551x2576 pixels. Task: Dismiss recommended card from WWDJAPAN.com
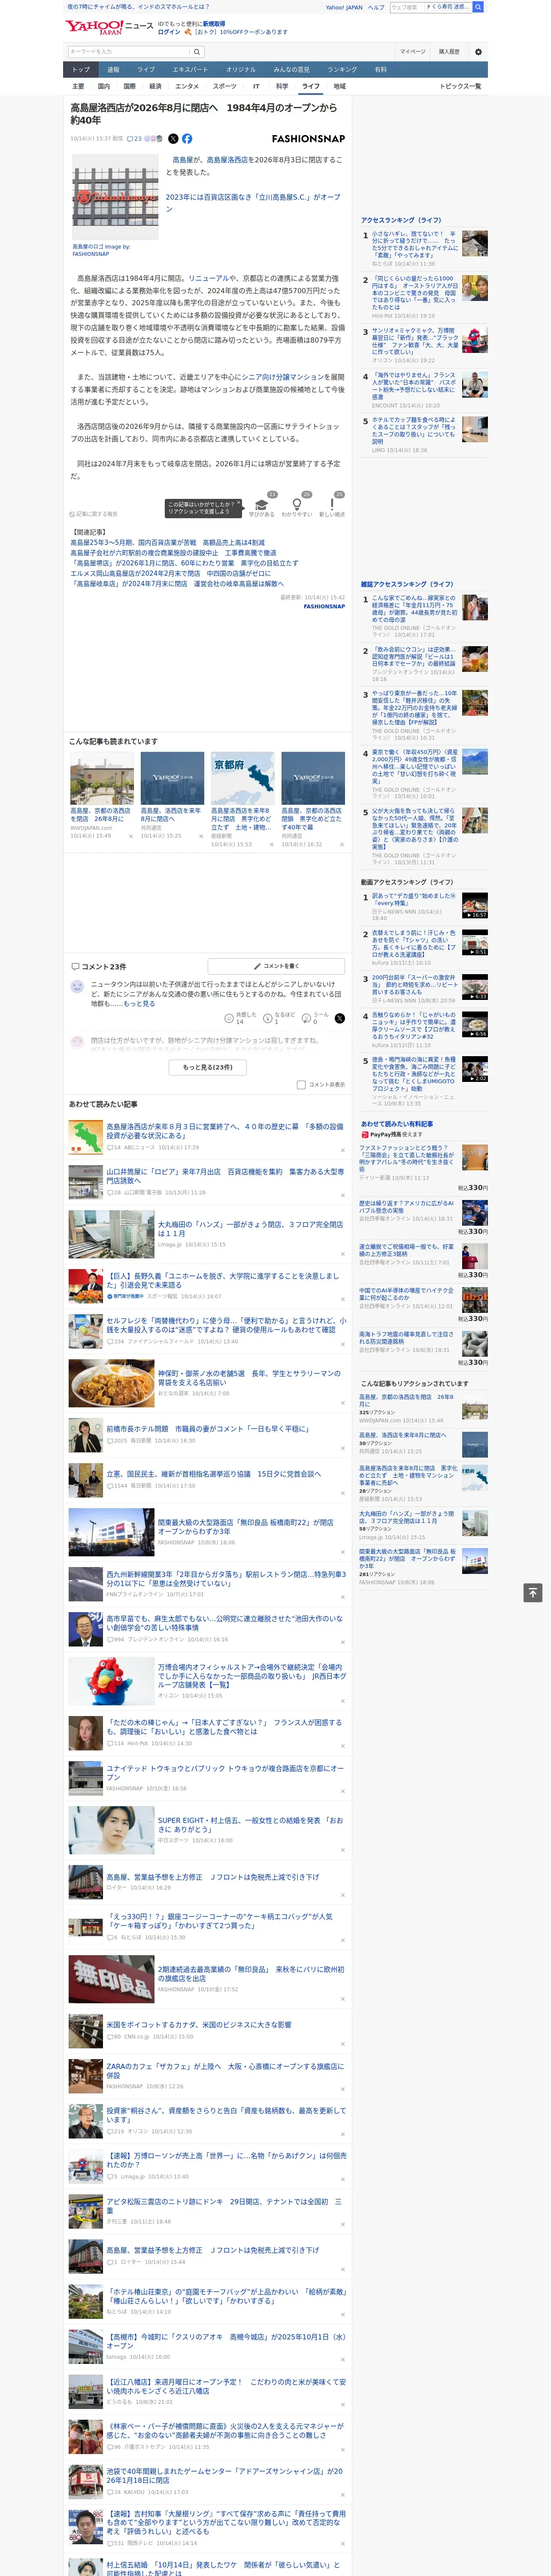coord(130,836)
